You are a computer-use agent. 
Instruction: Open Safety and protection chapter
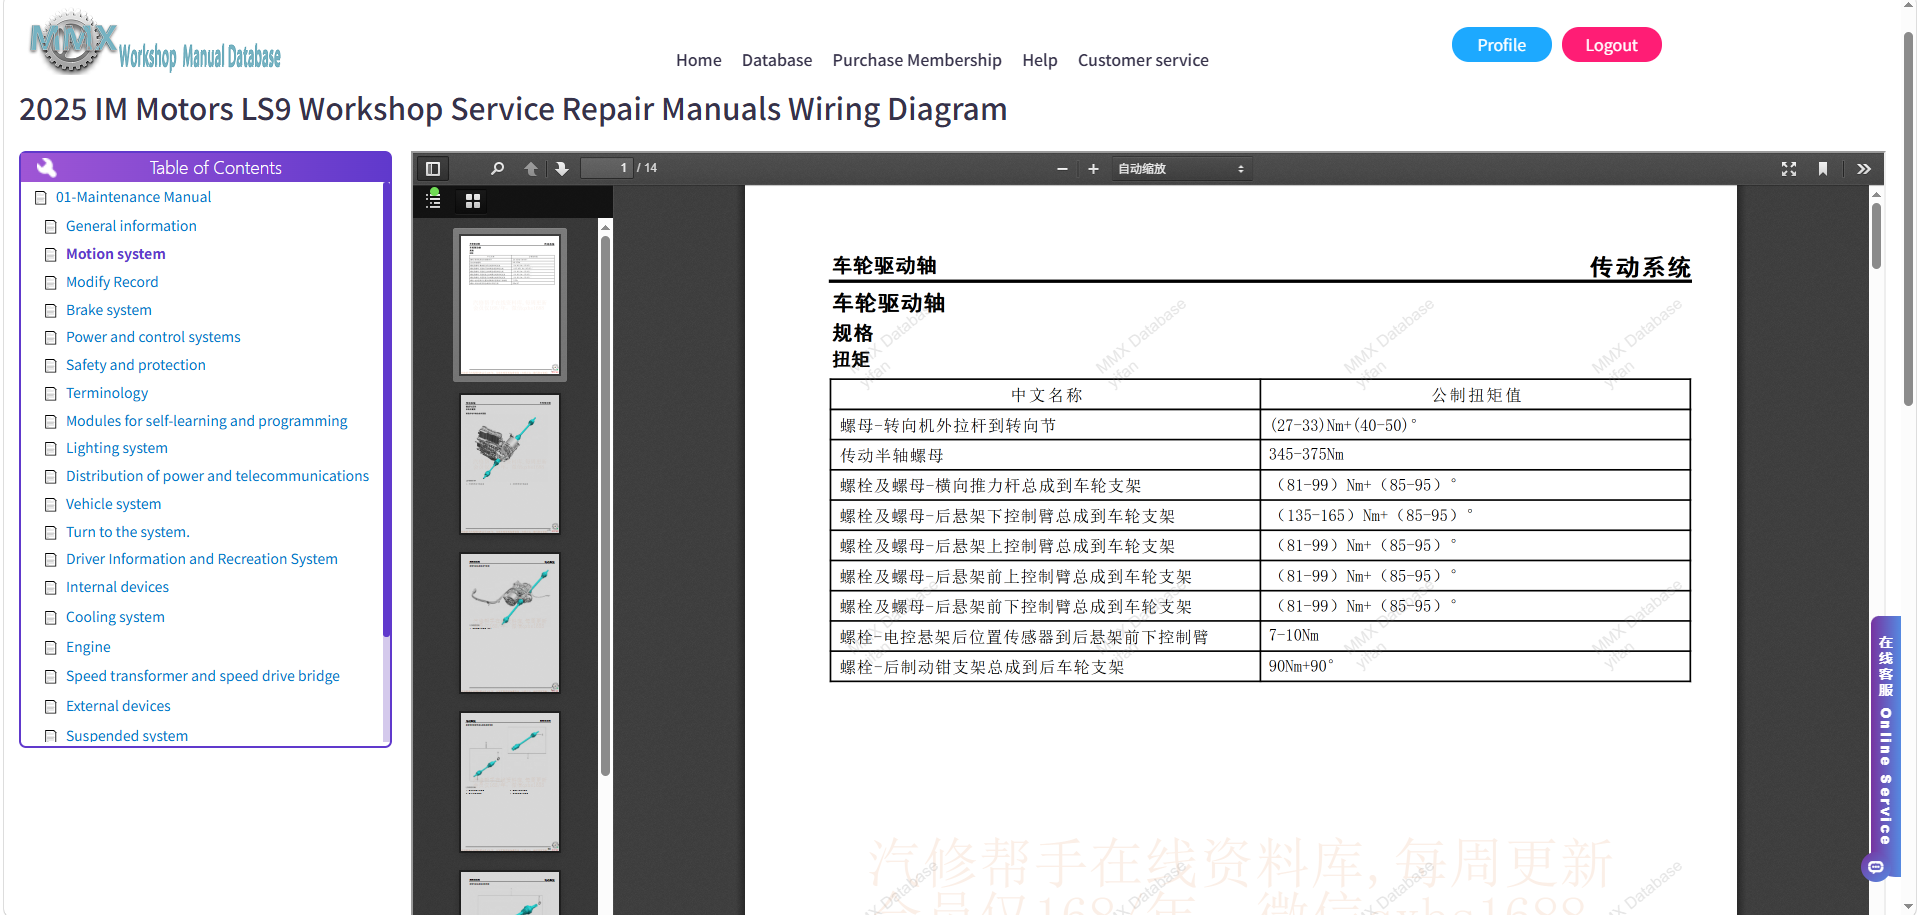[x=136, y=365]
